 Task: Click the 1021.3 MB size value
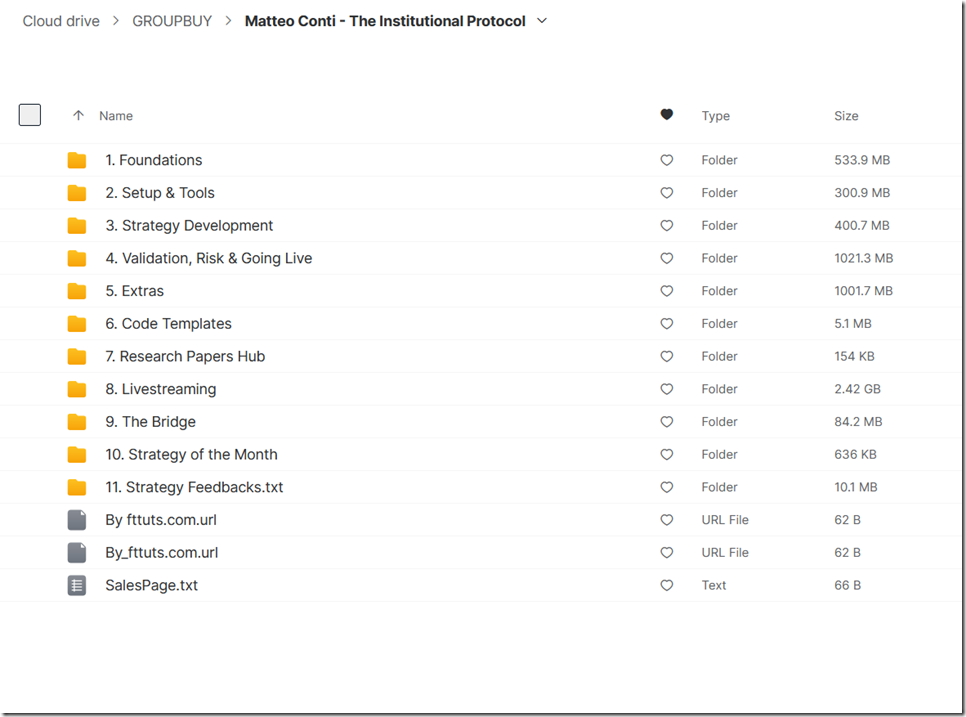click(863, 258)
